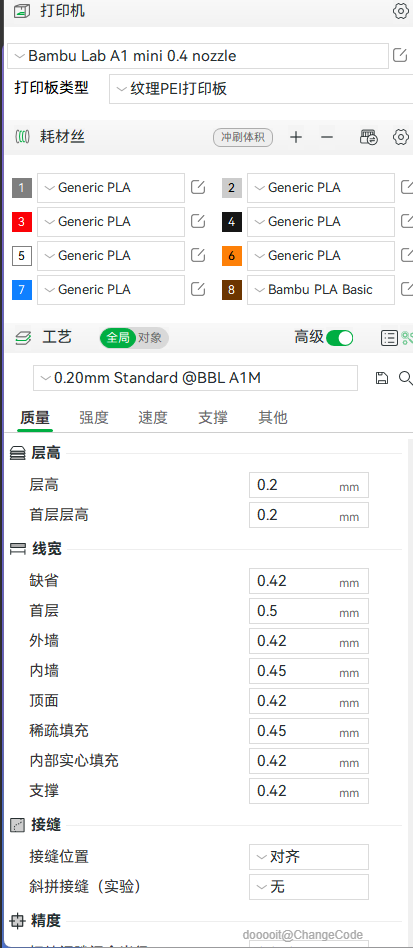
Task: Click filament 4 black color swatch
Action: [x=232, y=222]
